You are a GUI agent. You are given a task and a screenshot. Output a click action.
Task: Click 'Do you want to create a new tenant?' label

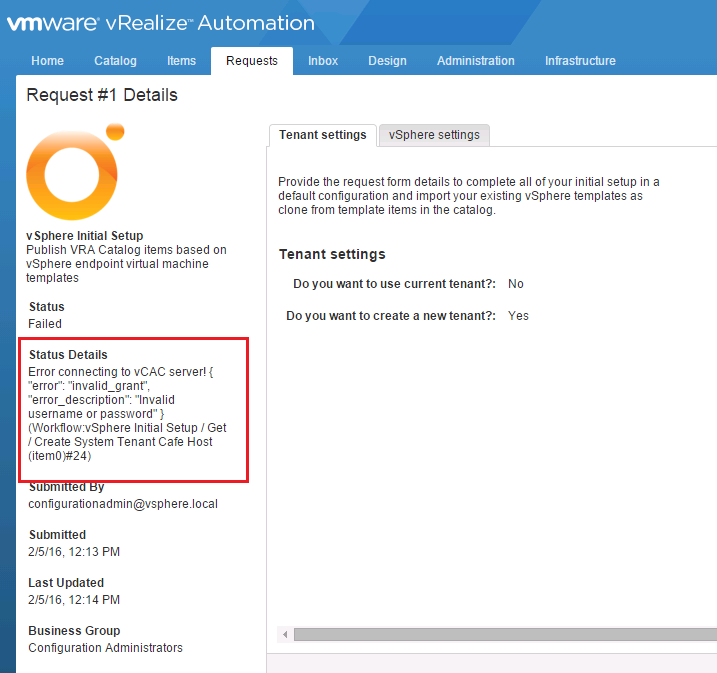[x=391, y=316]
